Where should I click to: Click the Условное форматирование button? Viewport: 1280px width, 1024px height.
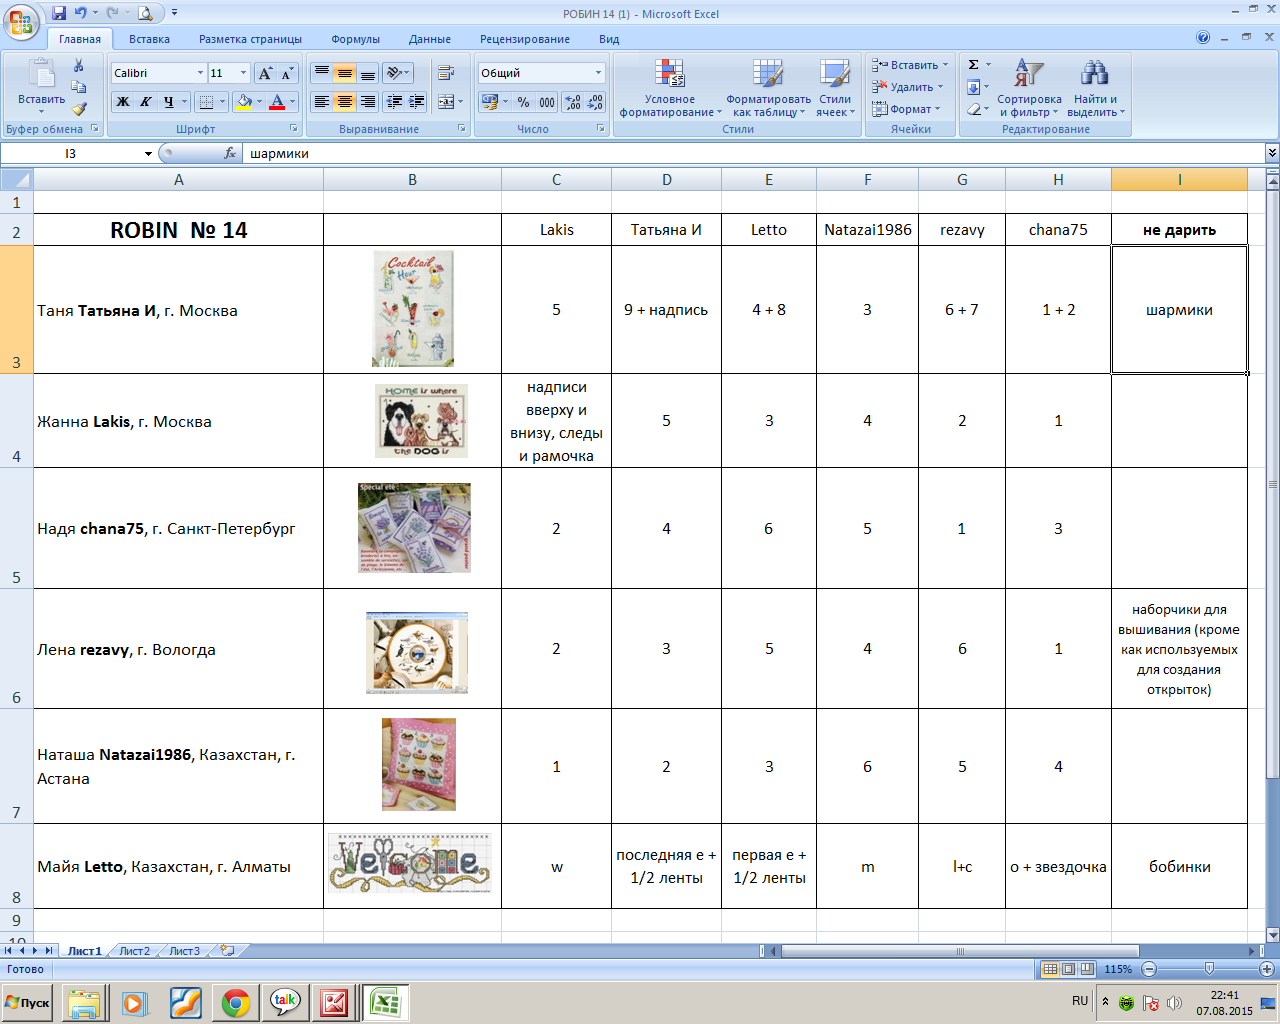click(x=669, y=88)
